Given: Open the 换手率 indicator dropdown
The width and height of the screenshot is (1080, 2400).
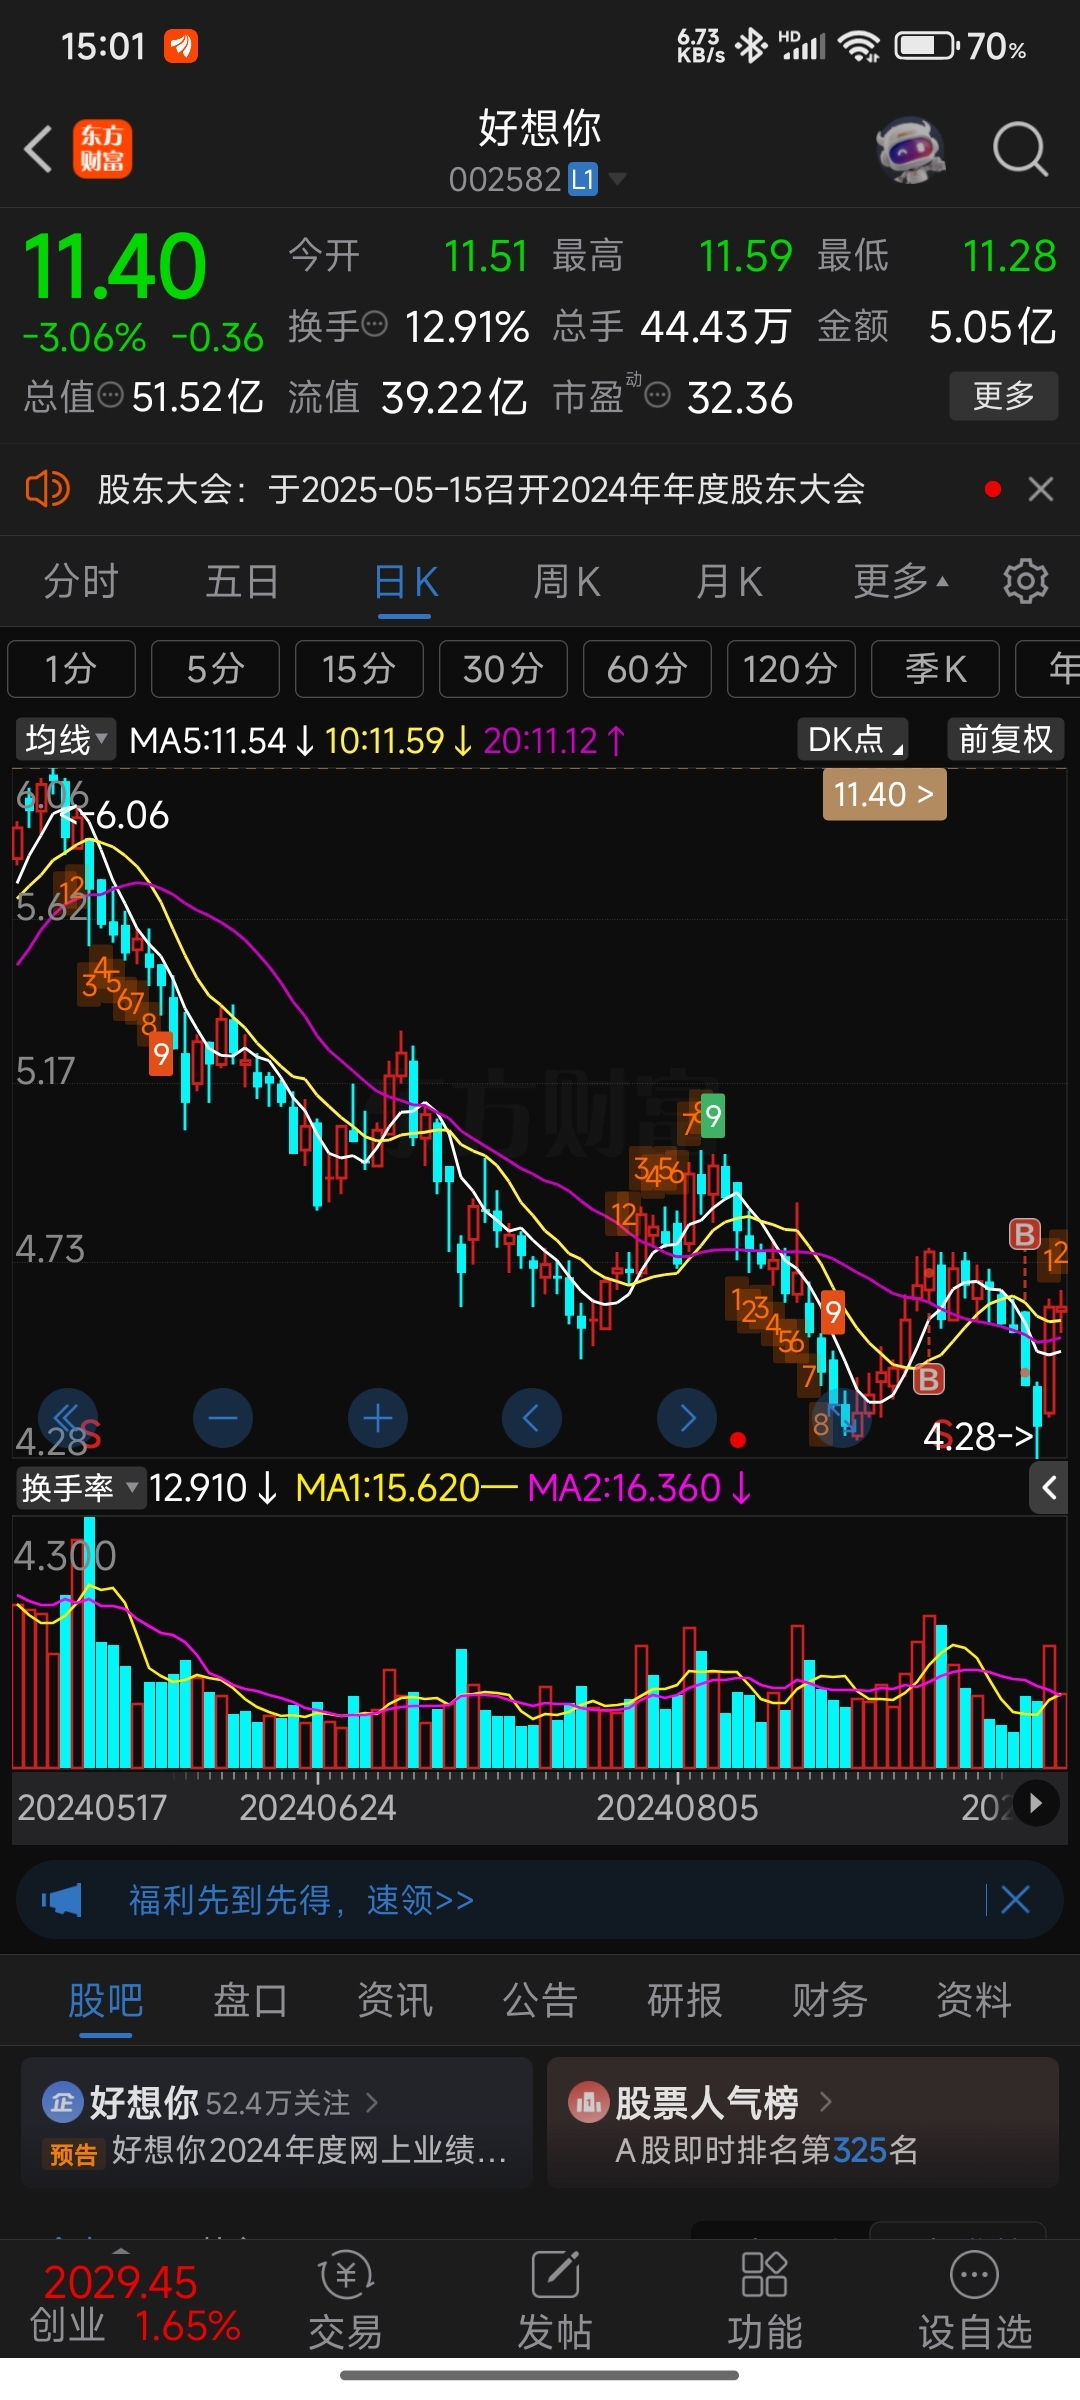Looking at the screenshot, I should [x=81, y=1488].
